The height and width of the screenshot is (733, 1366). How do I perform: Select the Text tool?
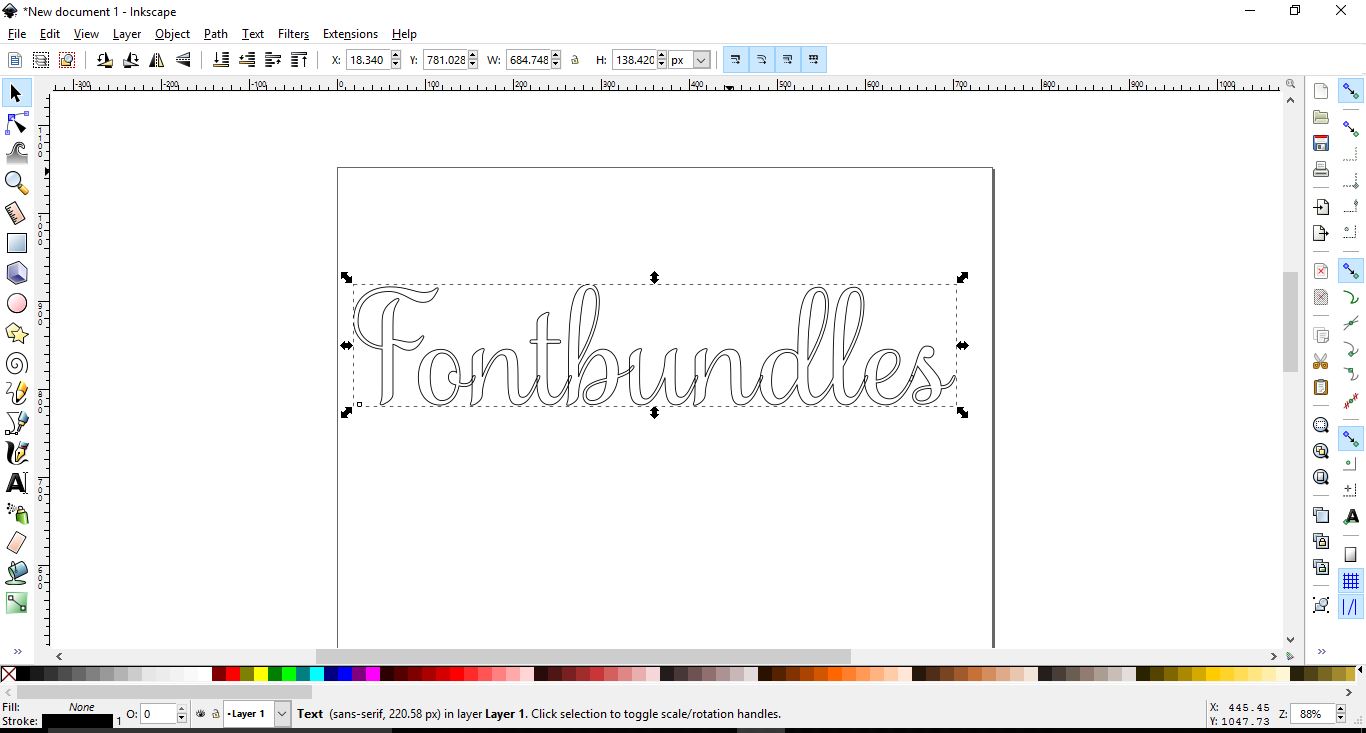click(16, 483)
